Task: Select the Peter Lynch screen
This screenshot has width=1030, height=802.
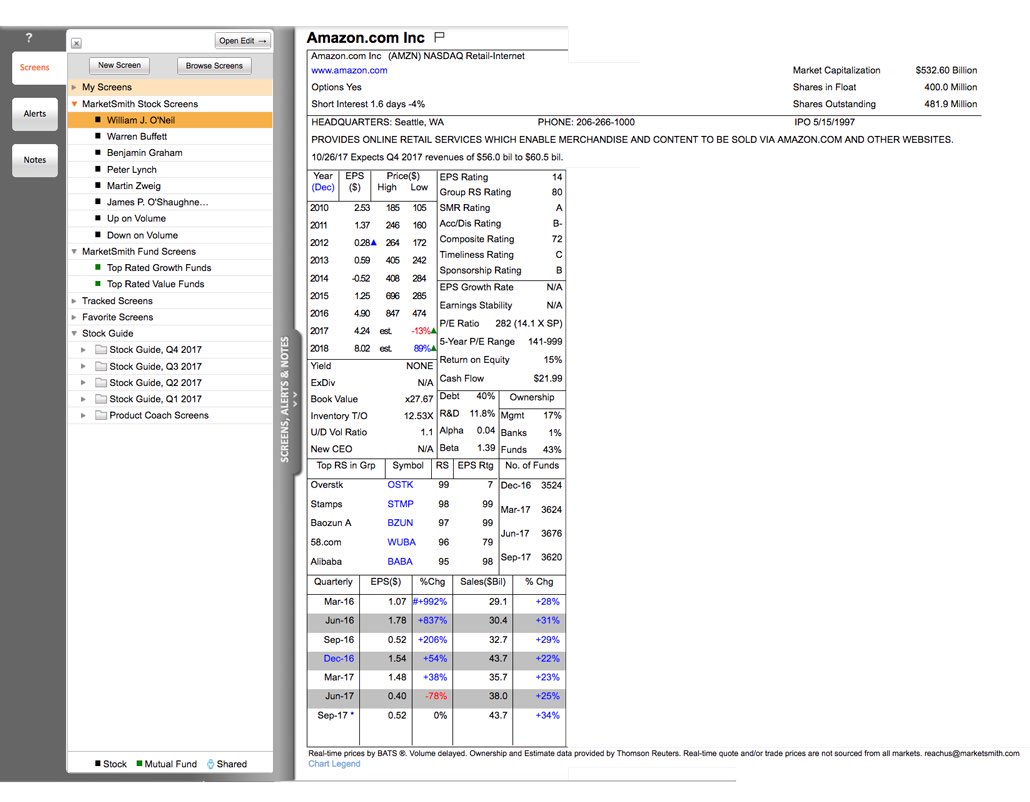Action: click(x=171, y=169)
